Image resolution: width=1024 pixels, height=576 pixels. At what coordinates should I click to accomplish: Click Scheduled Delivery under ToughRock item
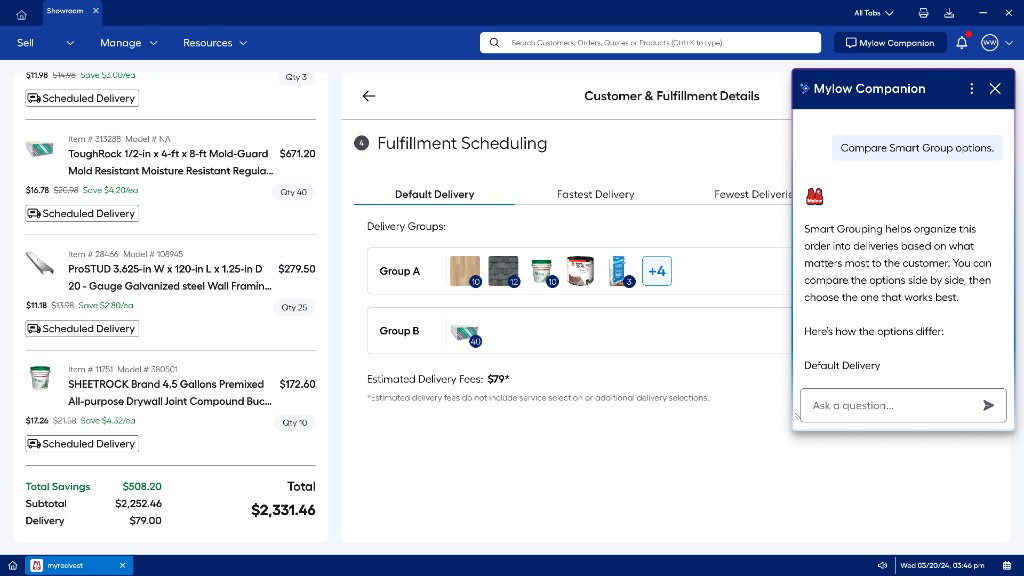[x=82, y=214]
